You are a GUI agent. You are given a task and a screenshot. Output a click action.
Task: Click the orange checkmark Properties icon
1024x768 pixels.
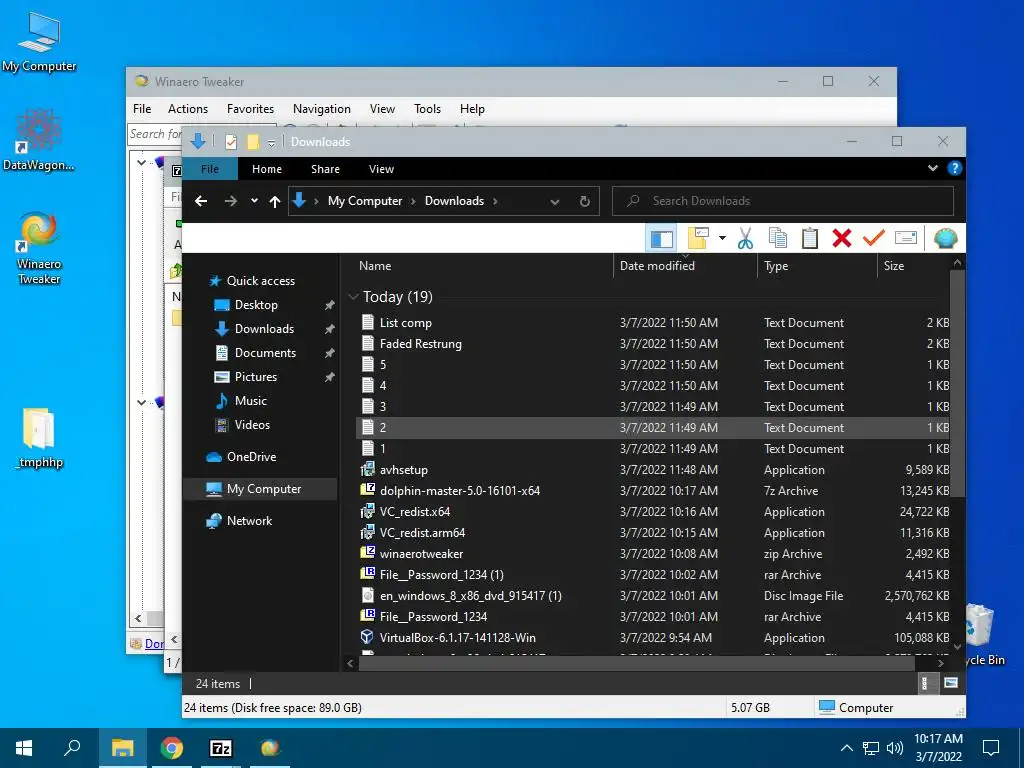click(x=873, y=238)
